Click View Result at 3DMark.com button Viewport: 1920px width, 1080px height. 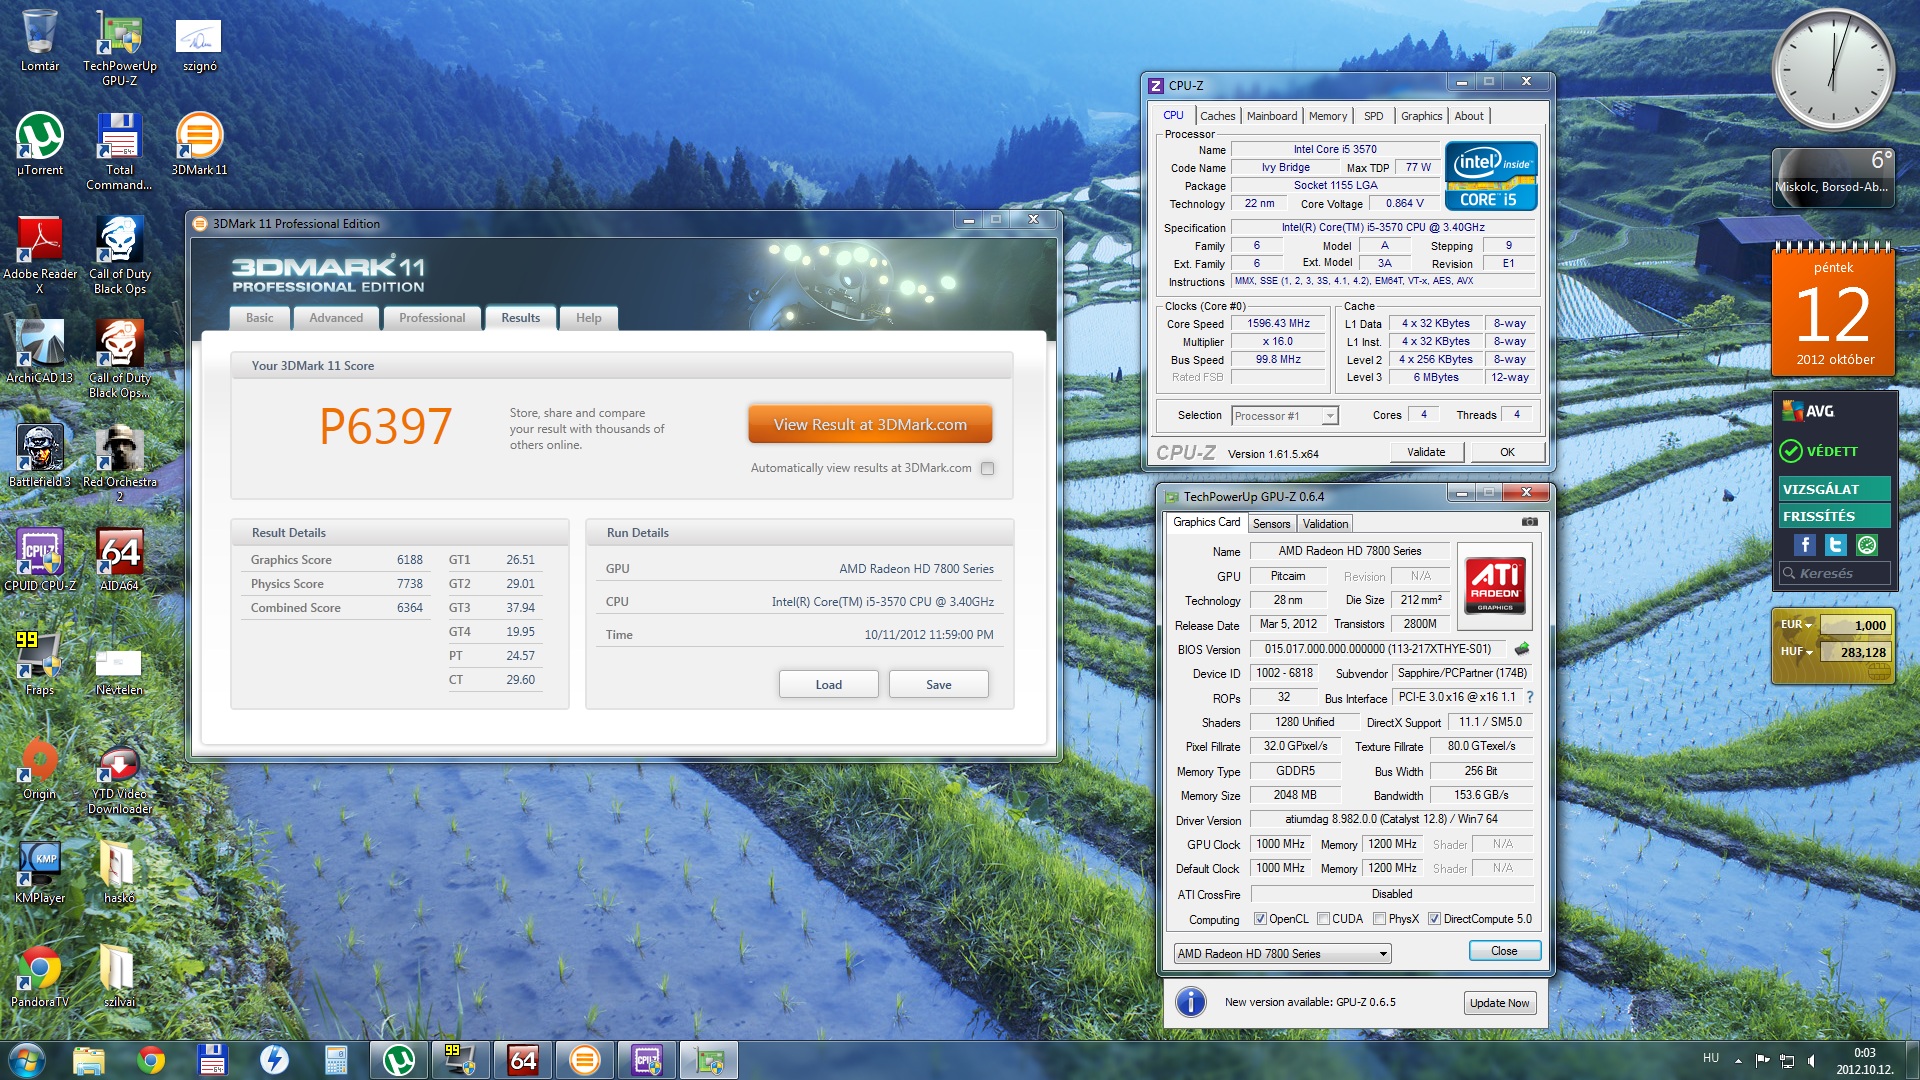point(869,424)
